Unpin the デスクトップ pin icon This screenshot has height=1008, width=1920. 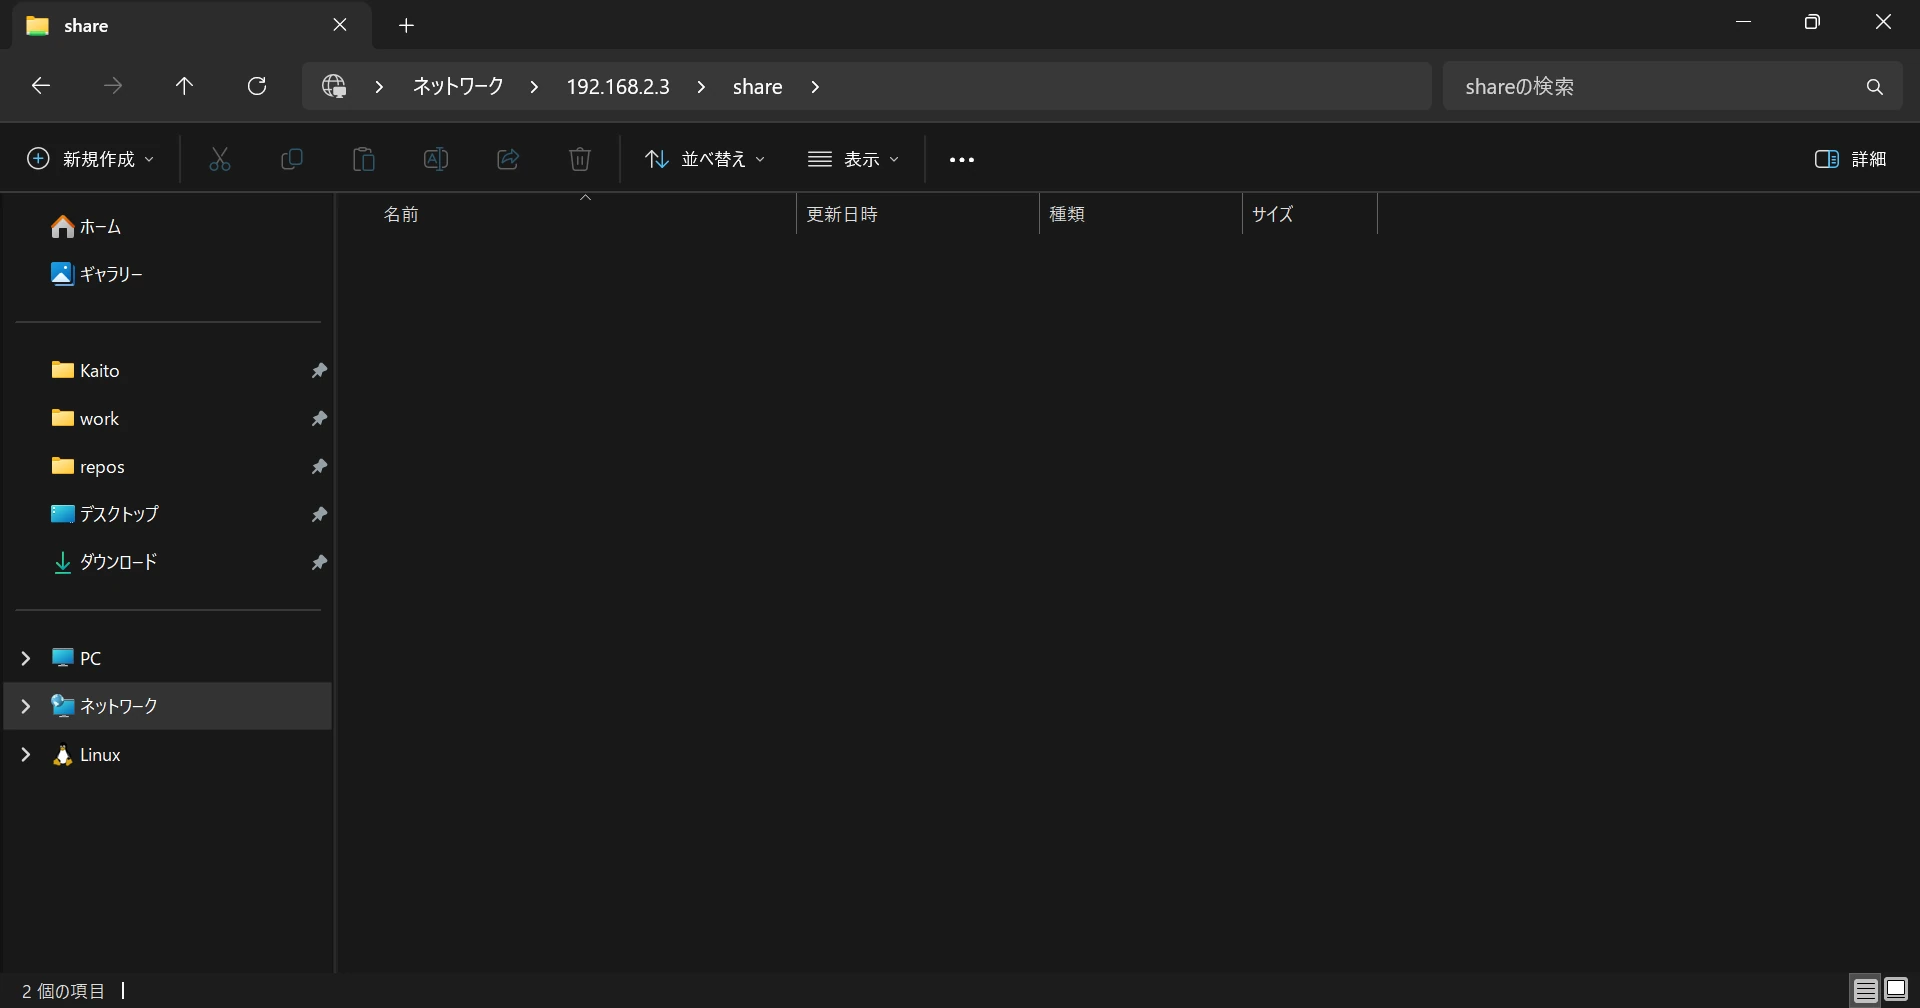319,515
